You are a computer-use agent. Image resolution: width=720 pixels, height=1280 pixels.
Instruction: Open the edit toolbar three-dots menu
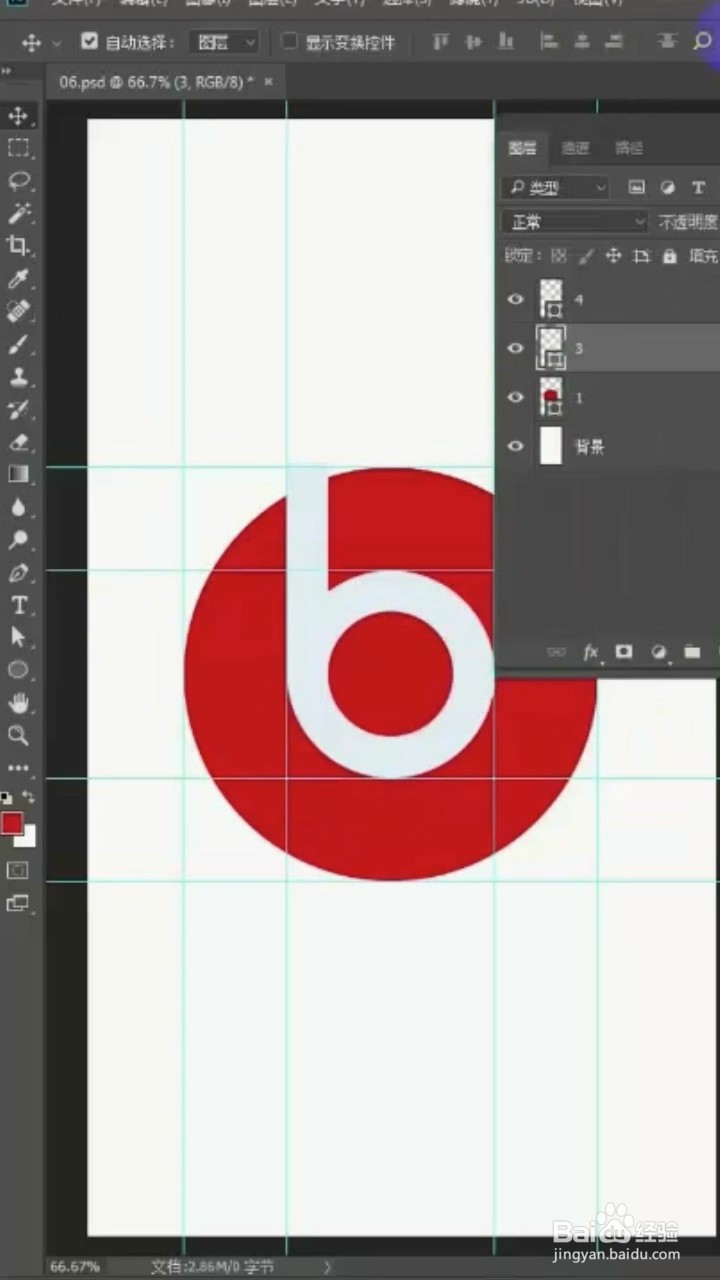[x=18, y=768]
